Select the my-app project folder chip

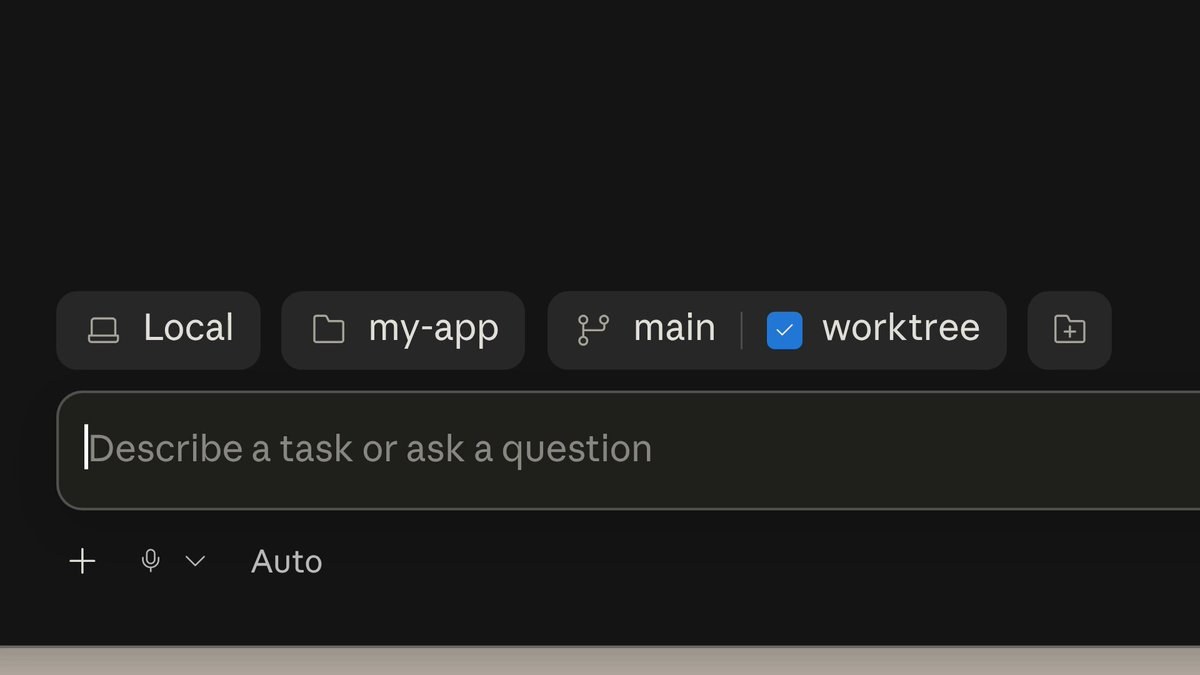(403, 330)
